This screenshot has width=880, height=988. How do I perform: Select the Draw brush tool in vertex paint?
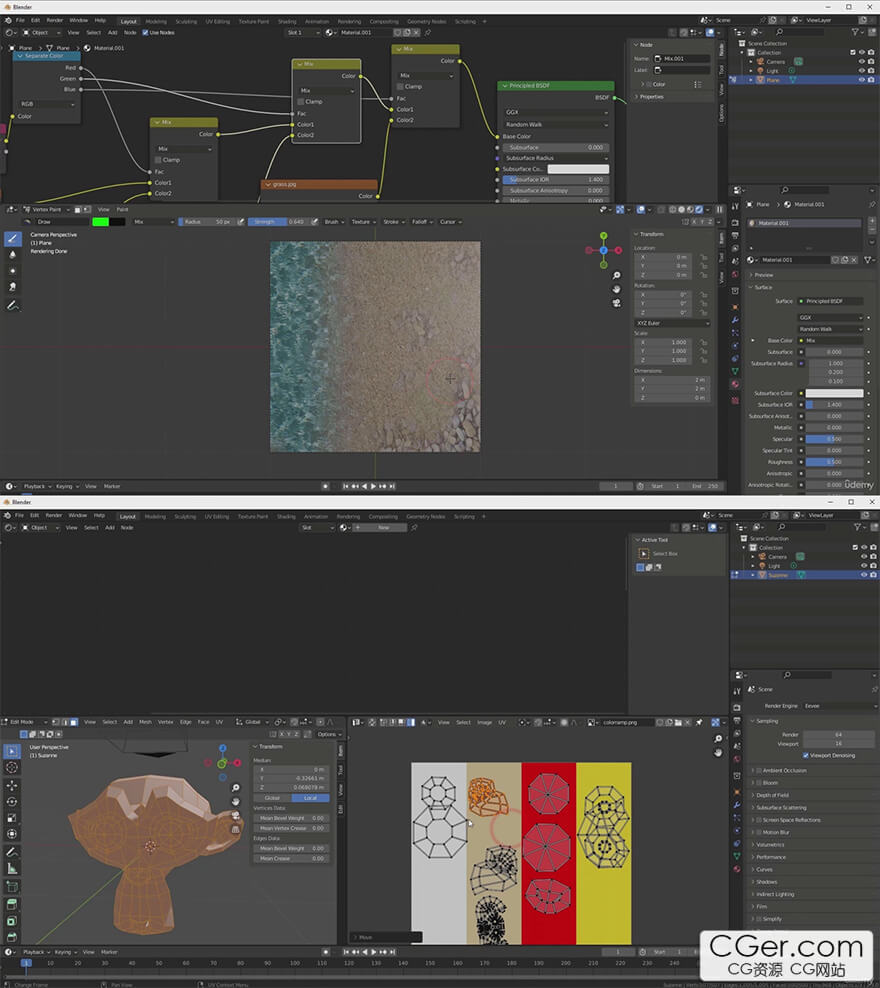pos(13,239)
